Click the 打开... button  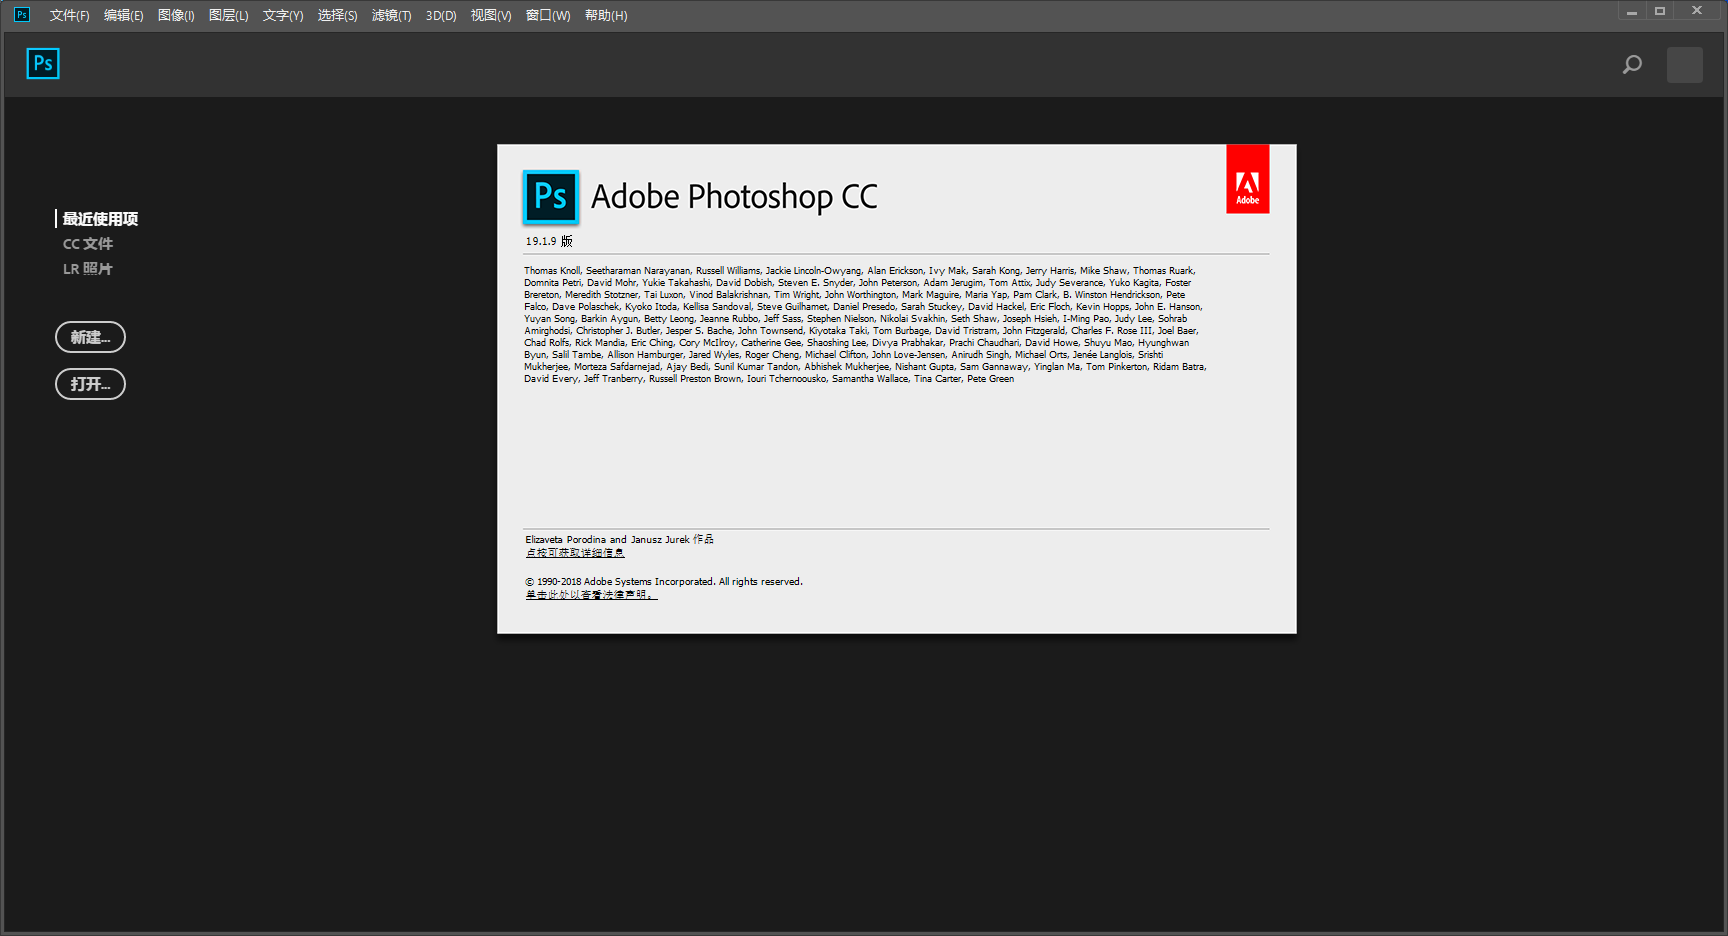click(90, 384)
